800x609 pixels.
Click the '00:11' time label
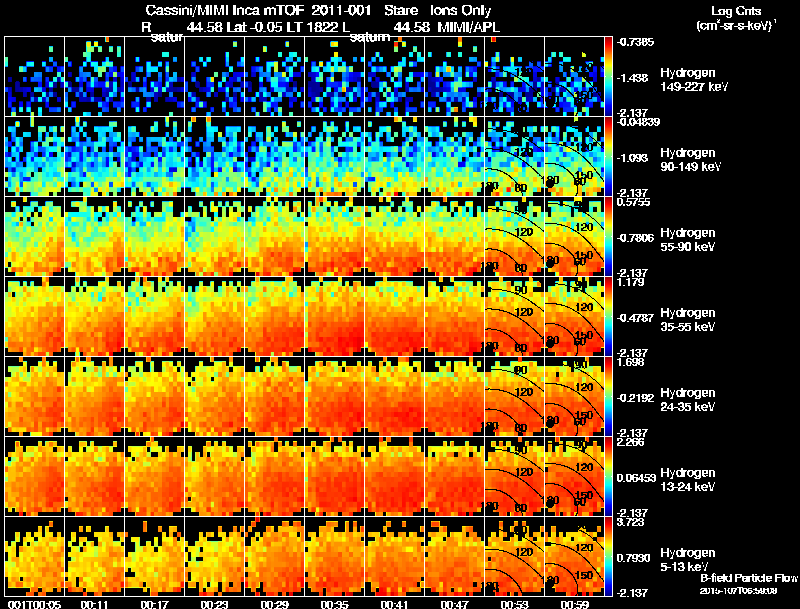[94, 604]
